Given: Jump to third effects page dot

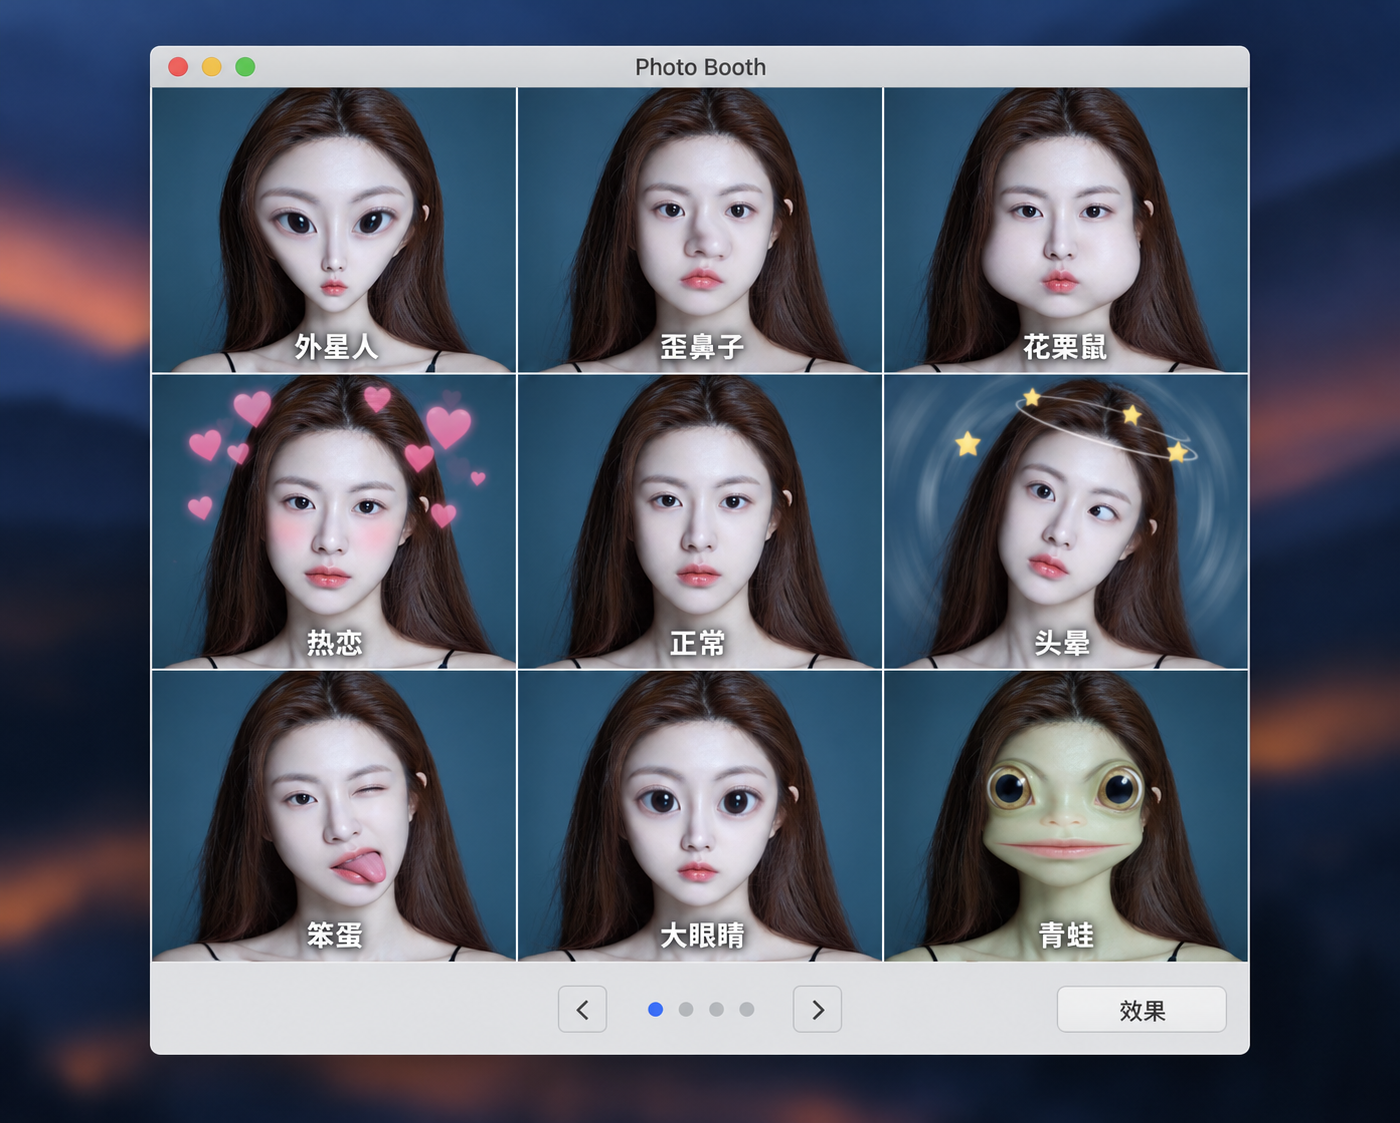Looking at the screenshot, I should tap(716, 1009).
